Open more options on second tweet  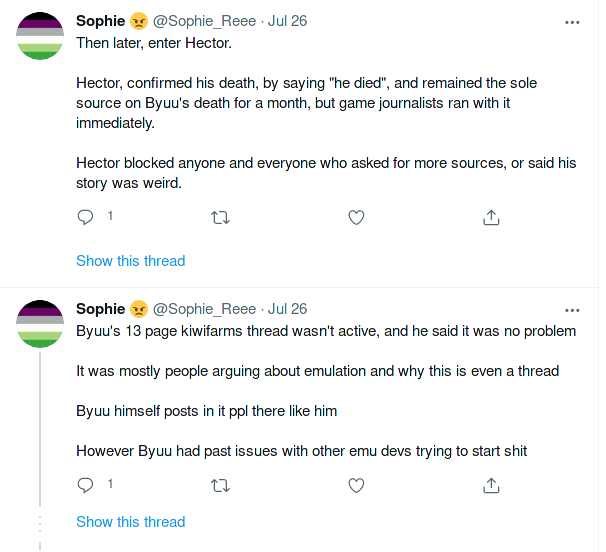(572, 310)
